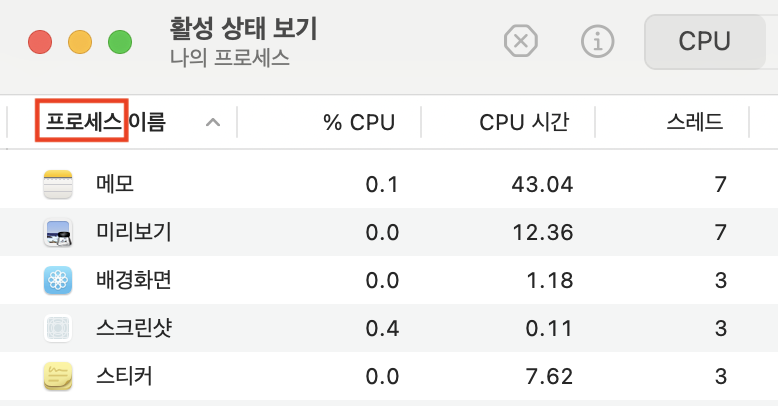
Task: Click the 스크린샷 app icon
Action: click(x=58, y=328)
